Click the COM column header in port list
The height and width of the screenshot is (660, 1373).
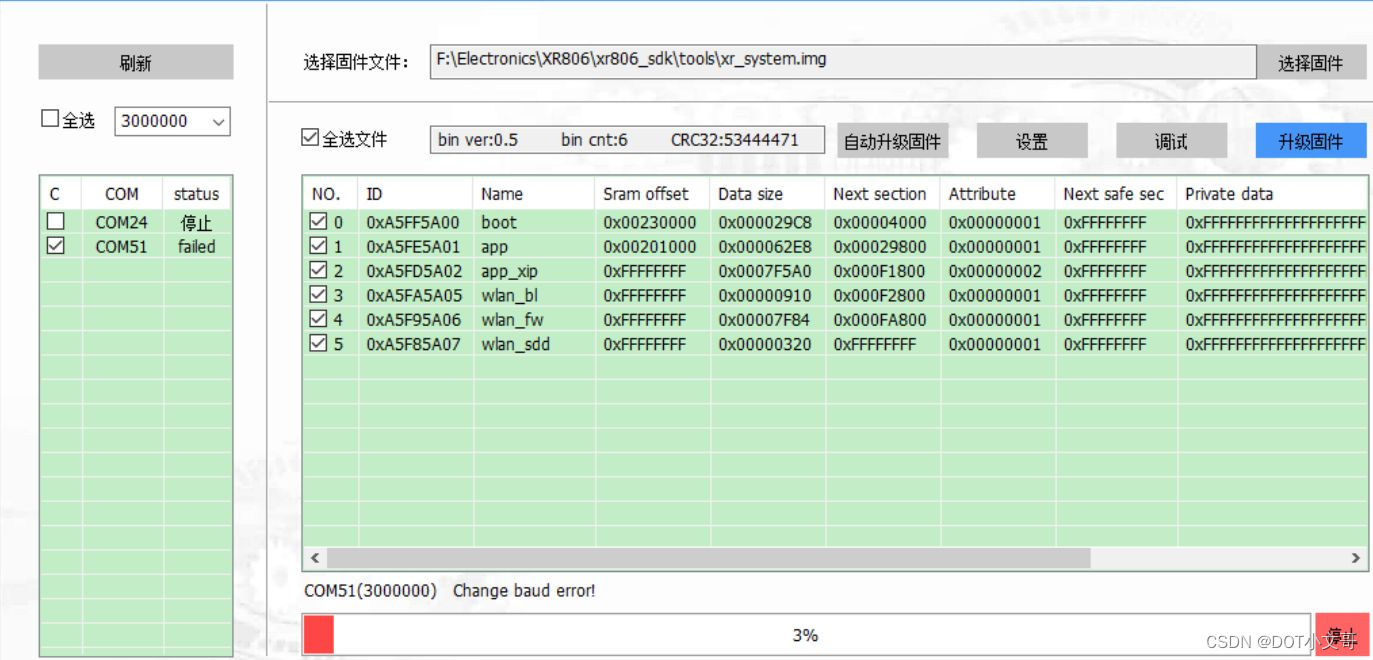[122, 194]
